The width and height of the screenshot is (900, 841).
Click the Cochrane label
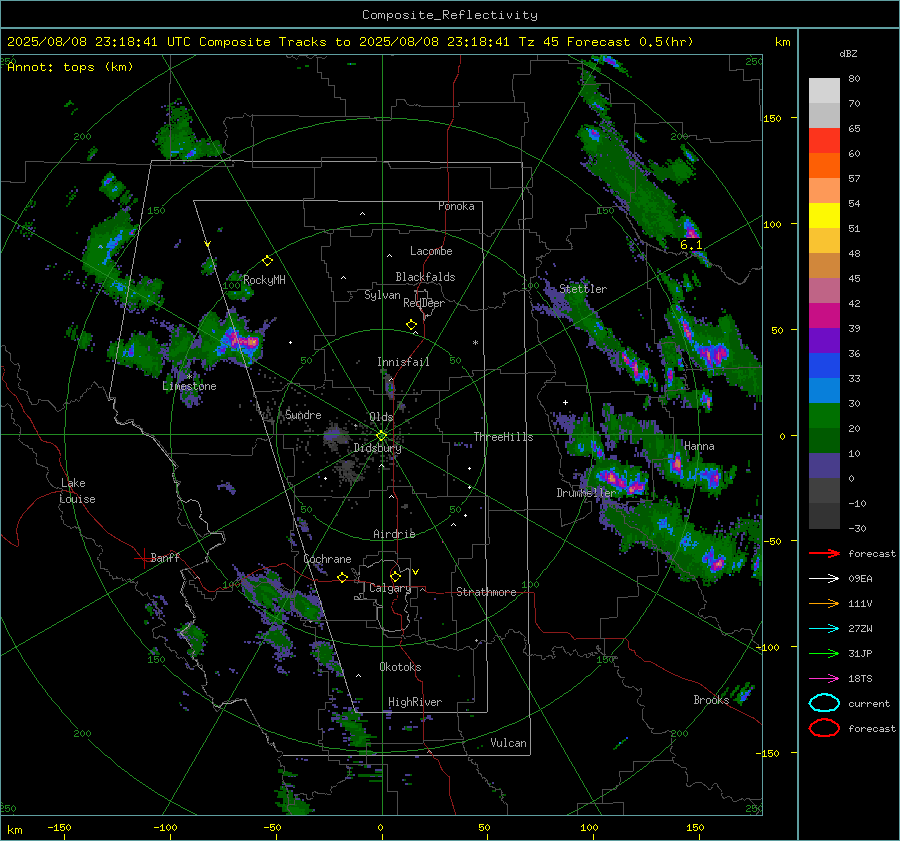tap(327, 559)
